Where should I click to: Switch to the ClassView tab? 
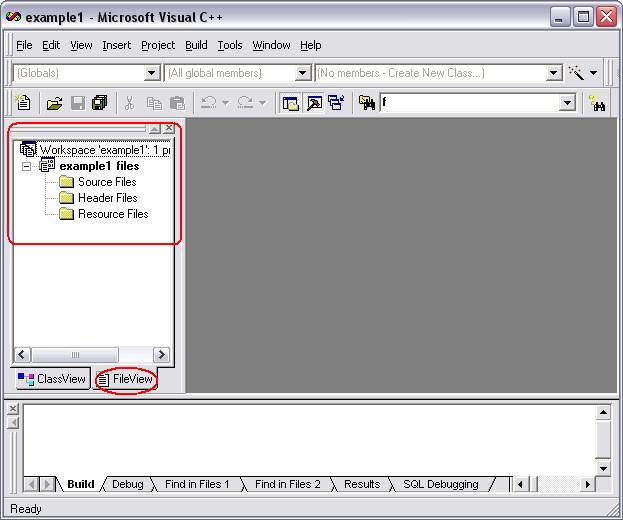(53, 379)
